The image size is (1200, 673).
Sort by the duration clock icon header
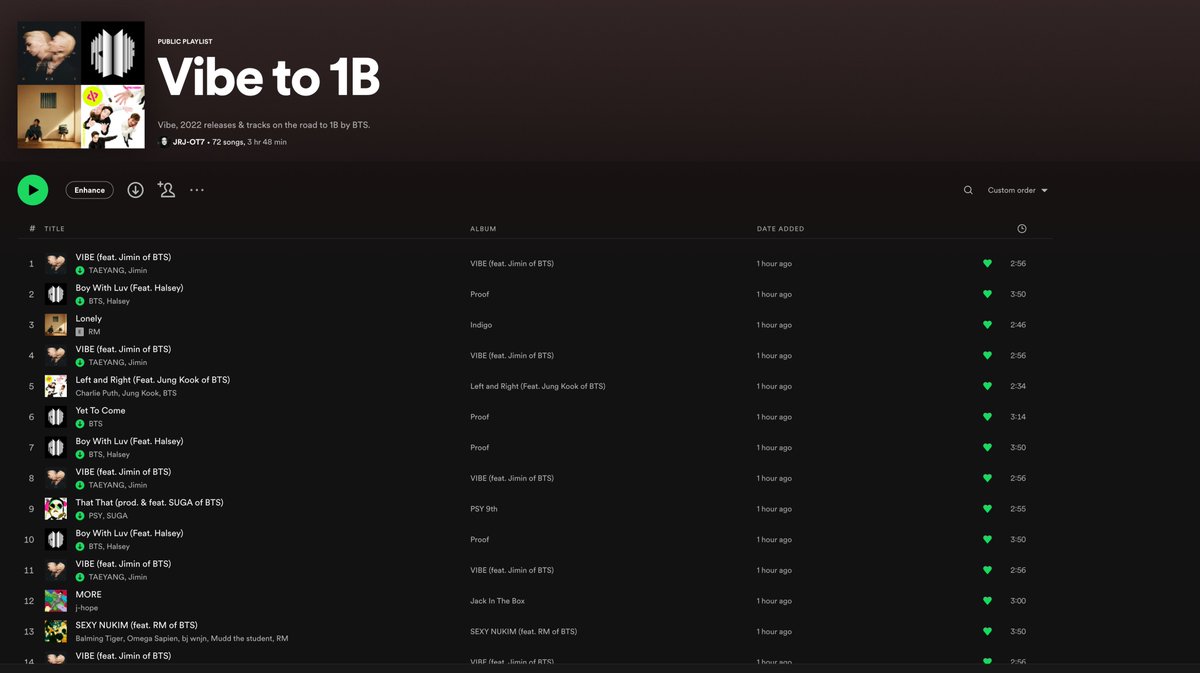(x=1021, y=229)
